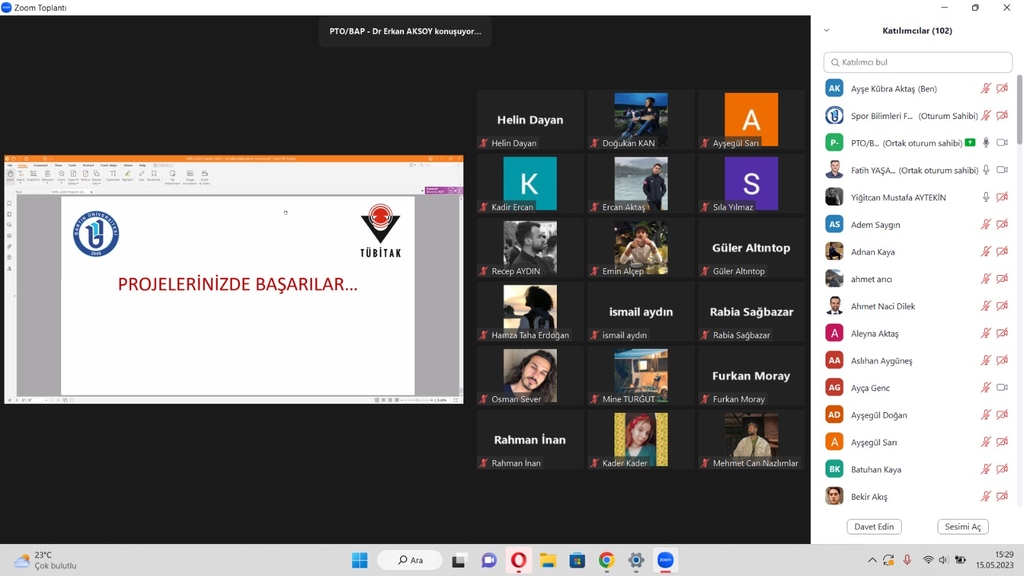Toggle Ayşe Kübra Aktaş's muted microphone icon
The width and height of the screenshot is (1024, 576).
[985, 89]
